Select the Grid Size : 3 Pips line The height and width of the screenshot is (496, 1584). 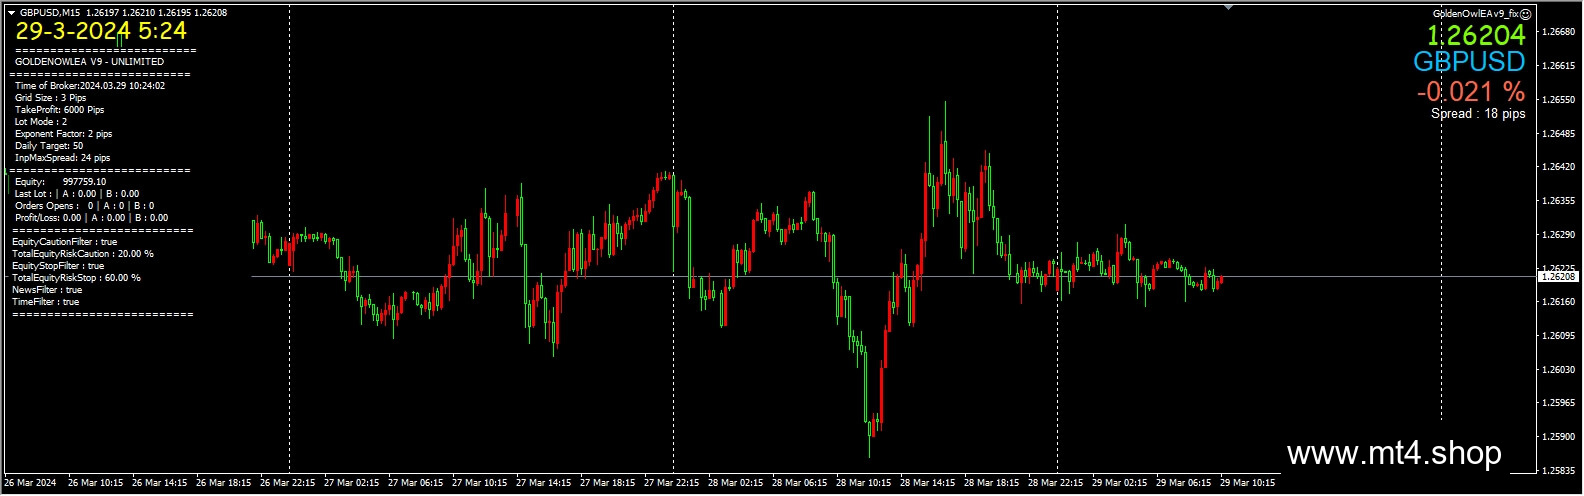51,98
